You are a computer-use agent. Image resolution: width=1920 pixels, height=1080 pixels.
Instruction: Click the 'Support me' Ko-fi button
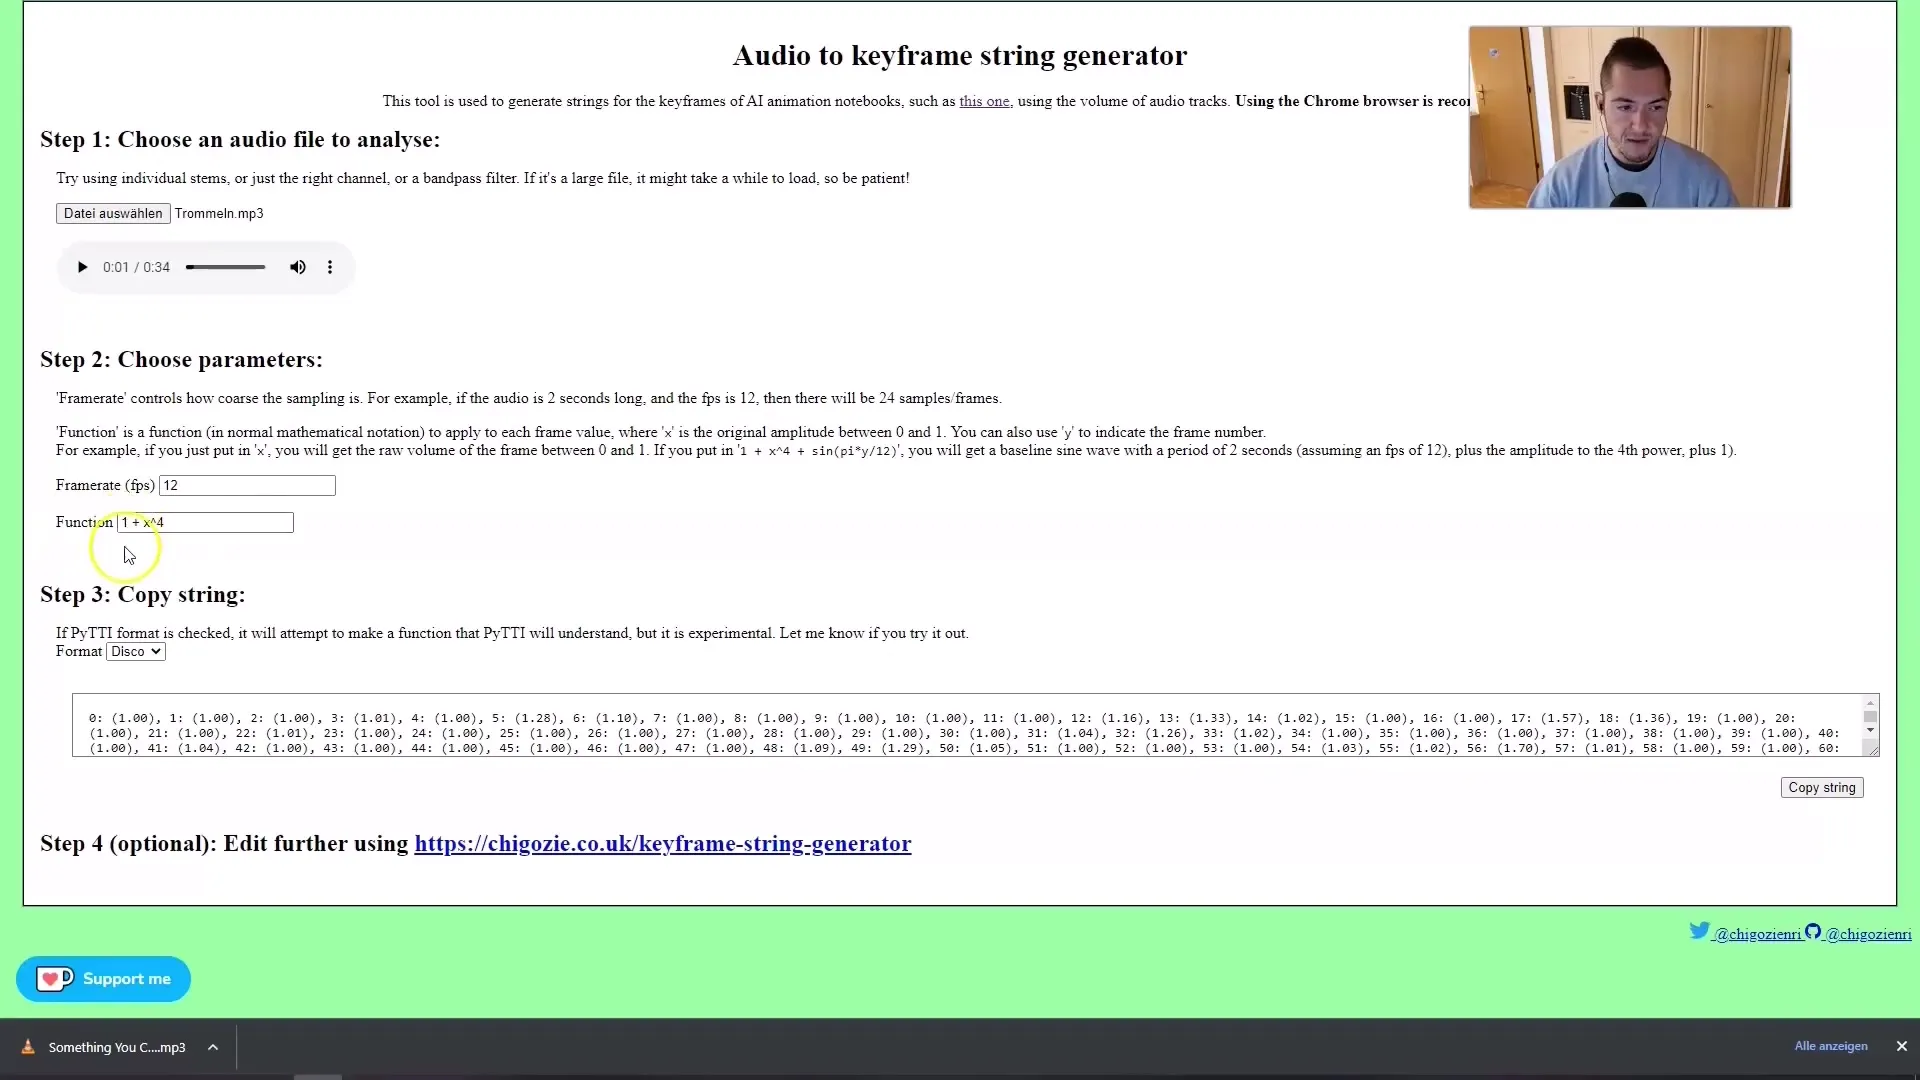coord(103,978)
